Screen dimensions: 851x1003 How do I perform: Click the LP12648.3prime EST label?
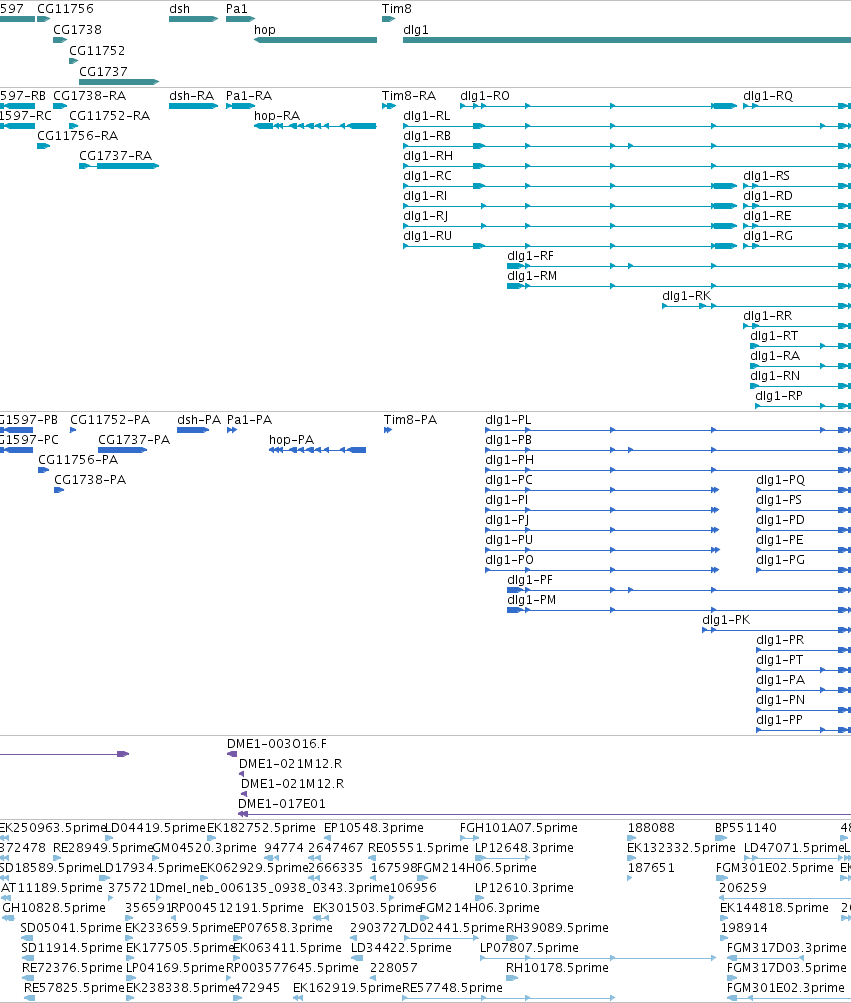coord(524,848)
